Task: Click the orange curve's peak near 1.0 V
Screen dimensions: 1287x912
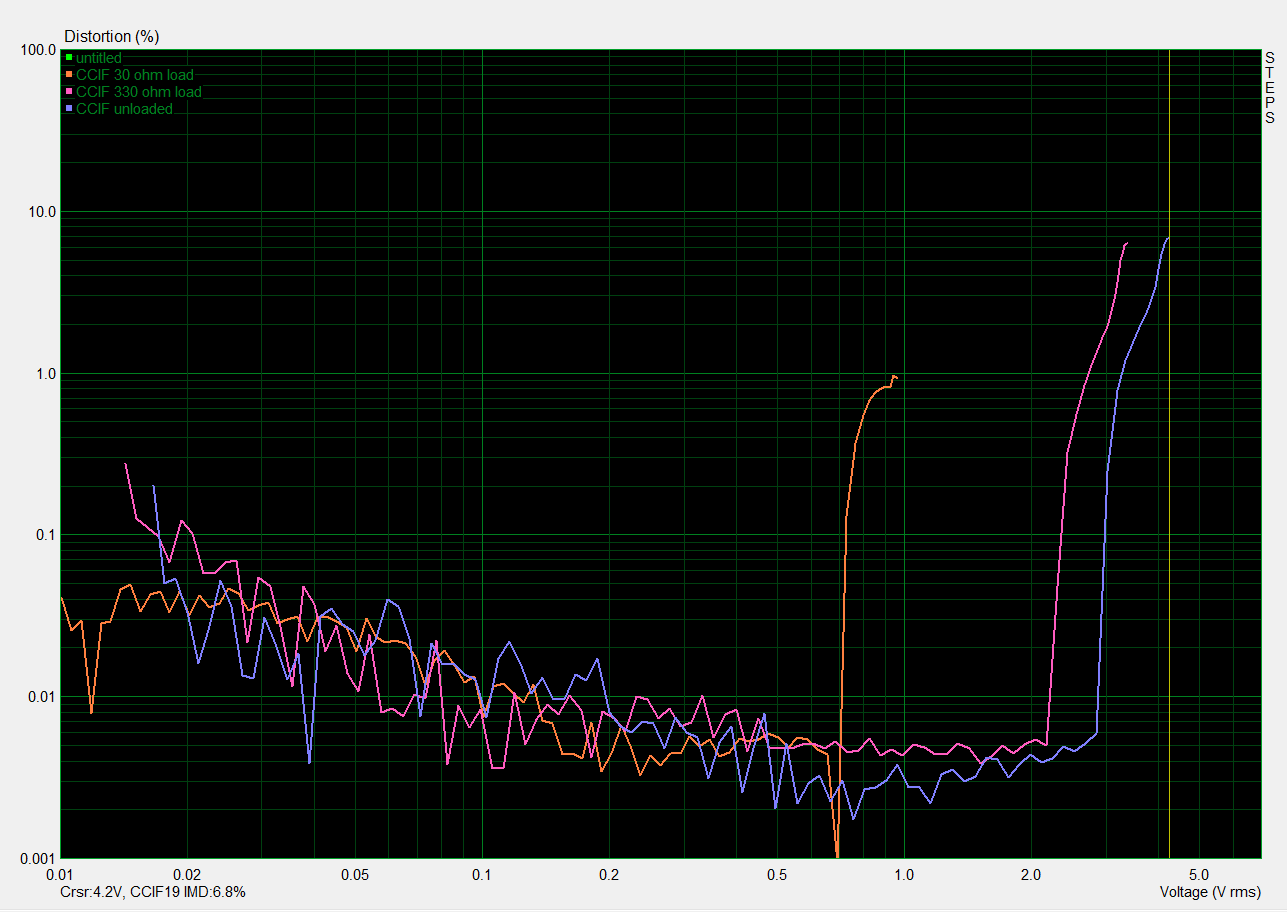Action: pos(893,376)
